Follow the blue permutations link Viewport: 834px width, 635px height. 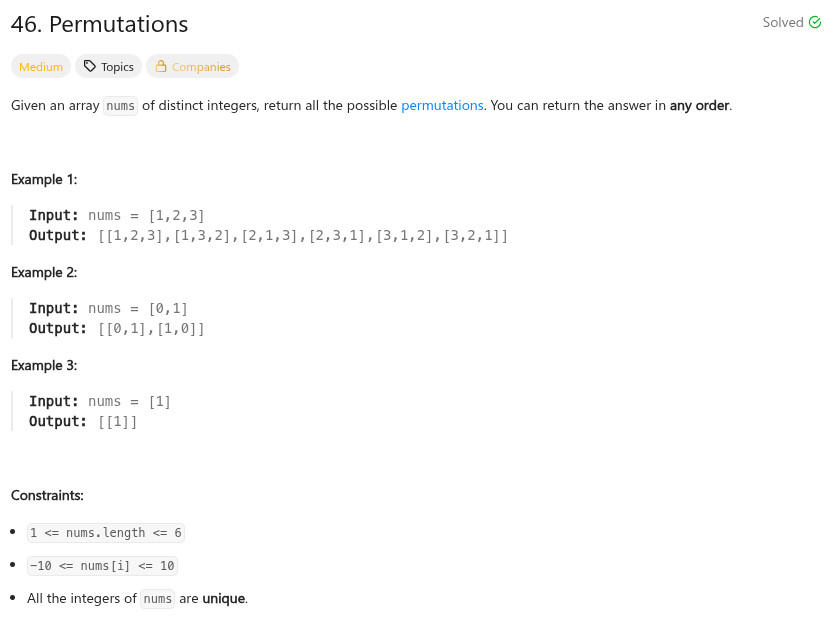442,105
